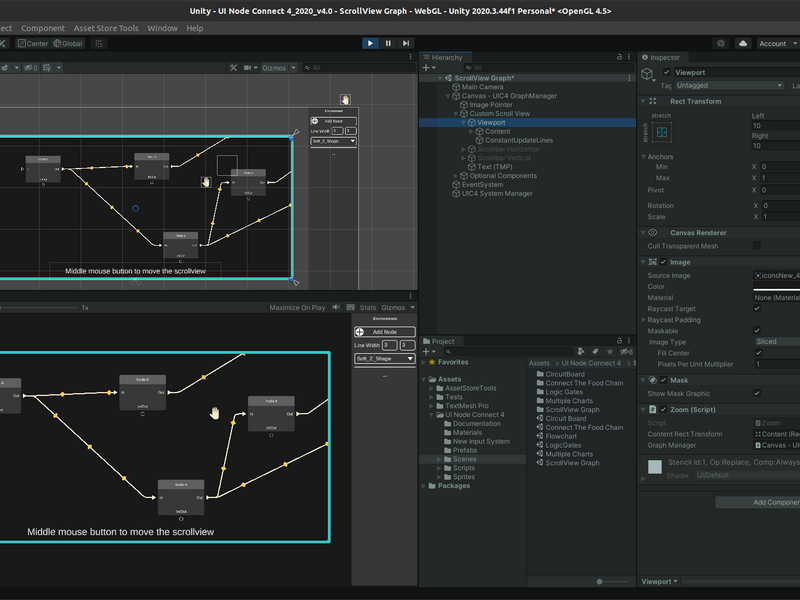The image size is (800, 600).
Task: Click the Scene view tools wrench icon
Action: click(x=233, y=67)
